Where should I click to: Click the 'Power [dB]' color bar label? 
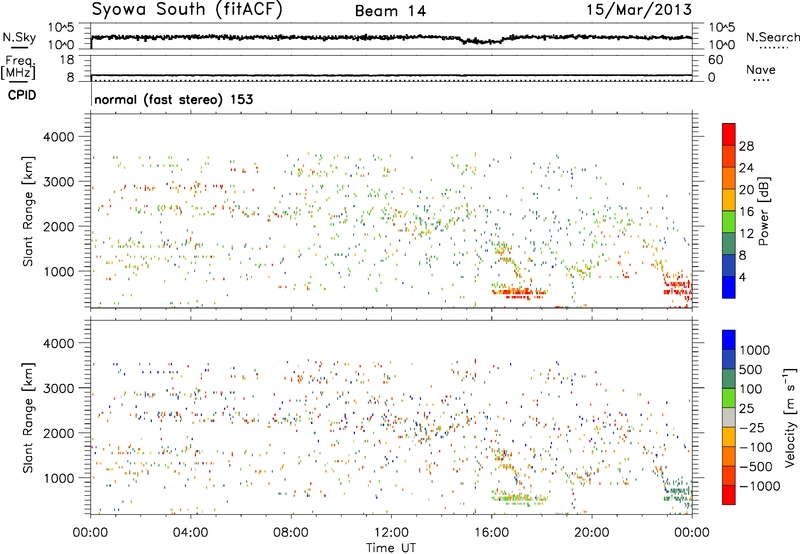coord(764,211)
